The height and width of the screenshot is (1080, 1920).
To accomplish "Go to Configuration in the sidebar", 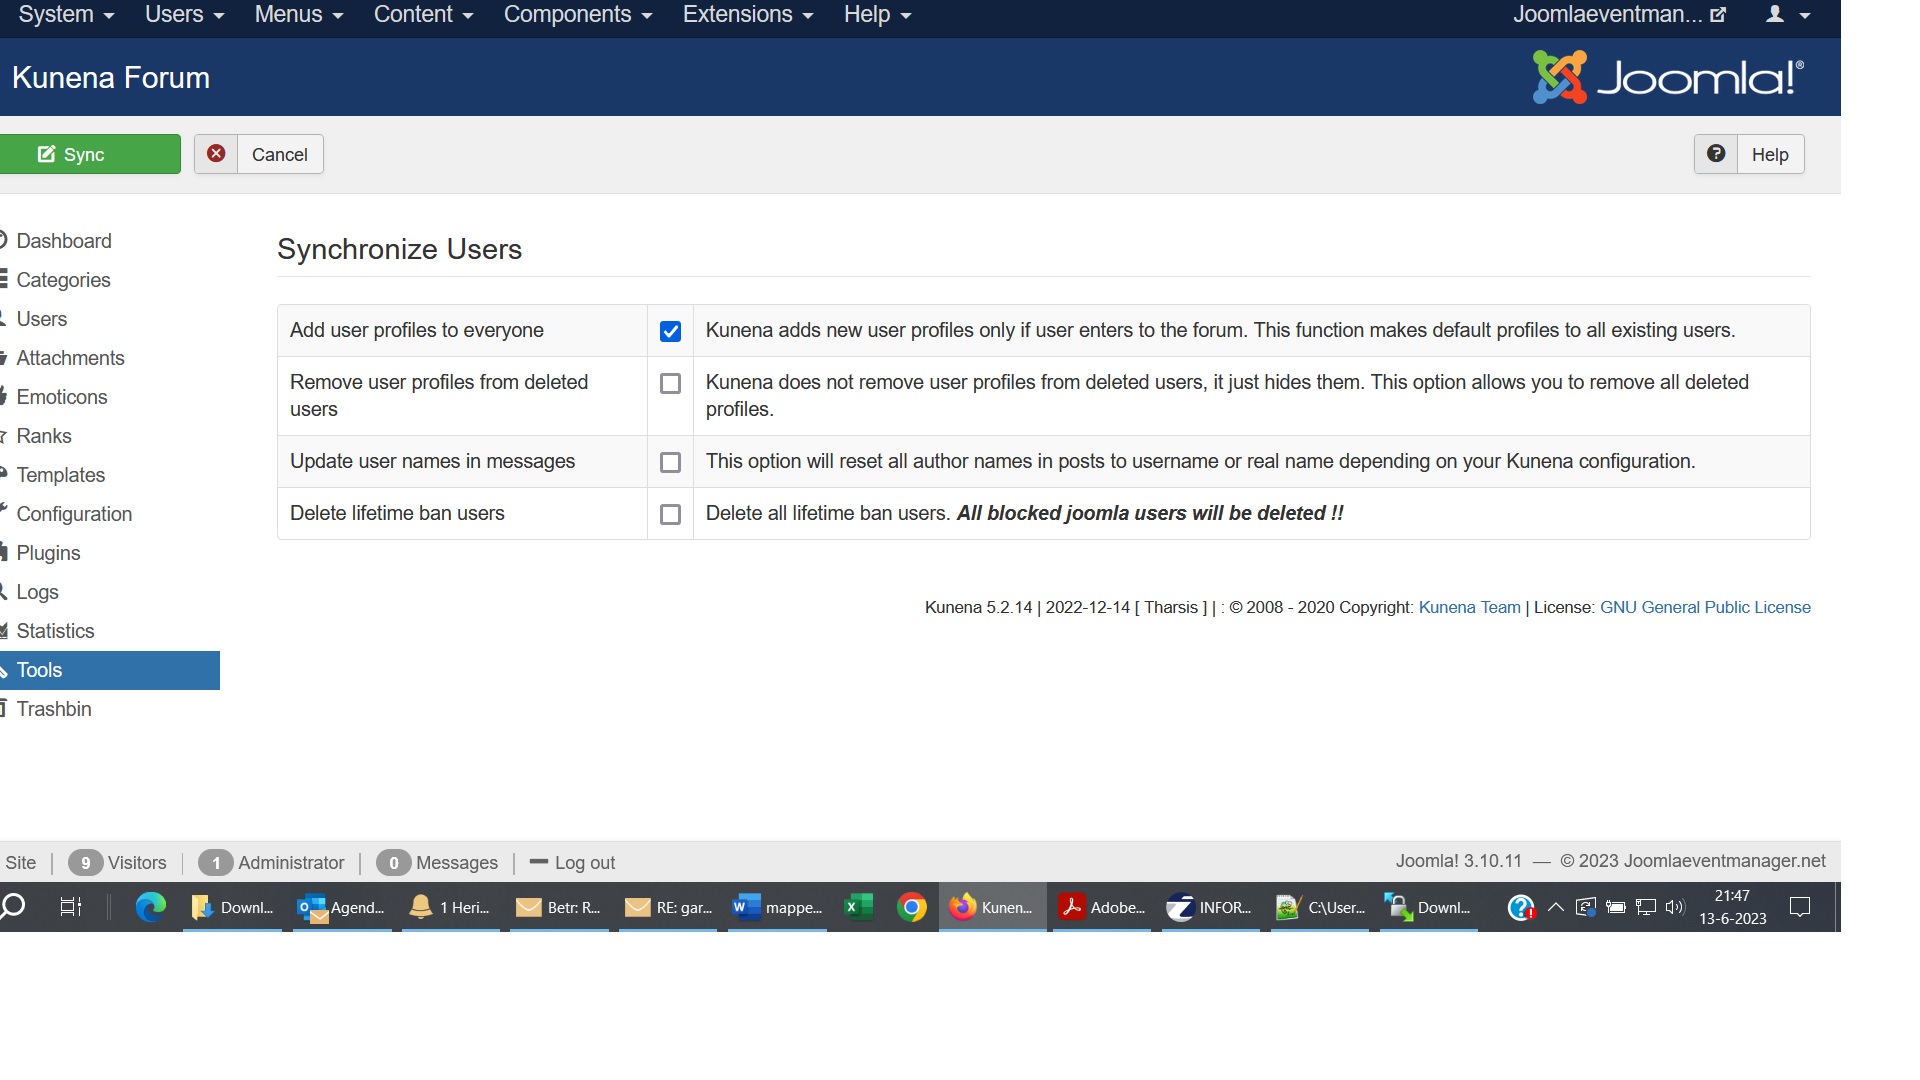I will coord(74,514).
